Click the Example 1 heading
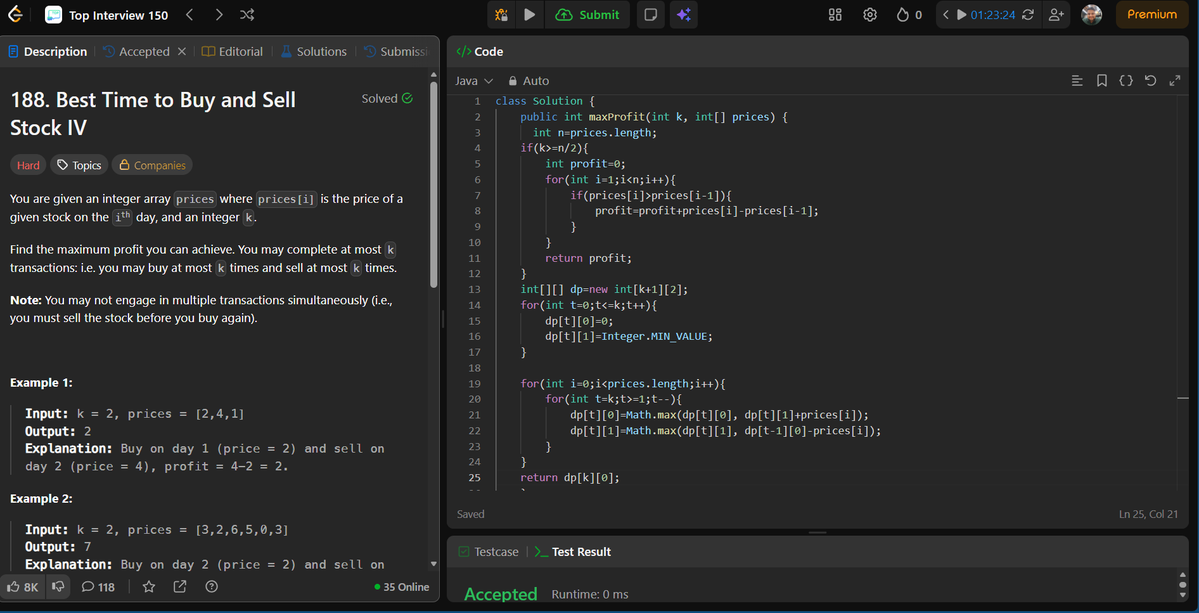The height and width of the screenshot is (613, 1199). 41,382
